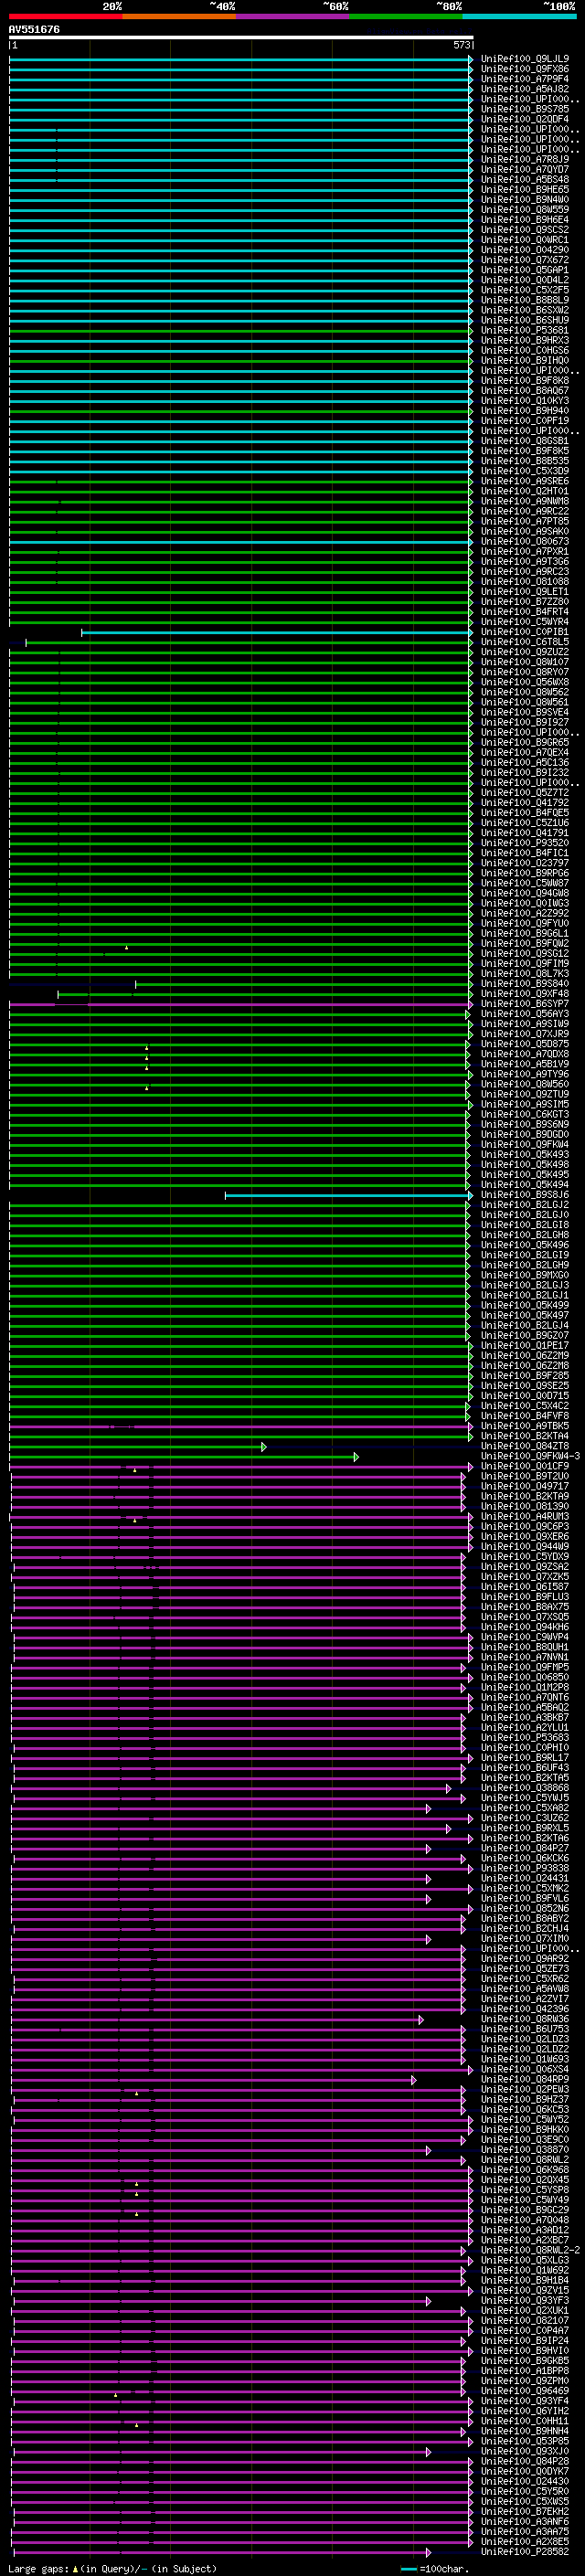Select hit label UniRef100_B9H940
585x2576 pixels.
tap(525, 411)
